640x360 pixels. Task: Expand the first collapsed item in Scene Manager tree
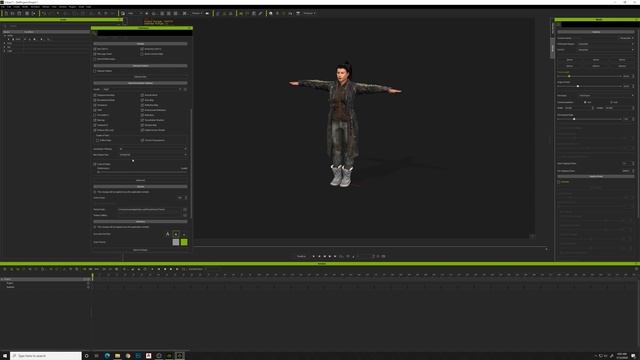click(x=5, y=43)
